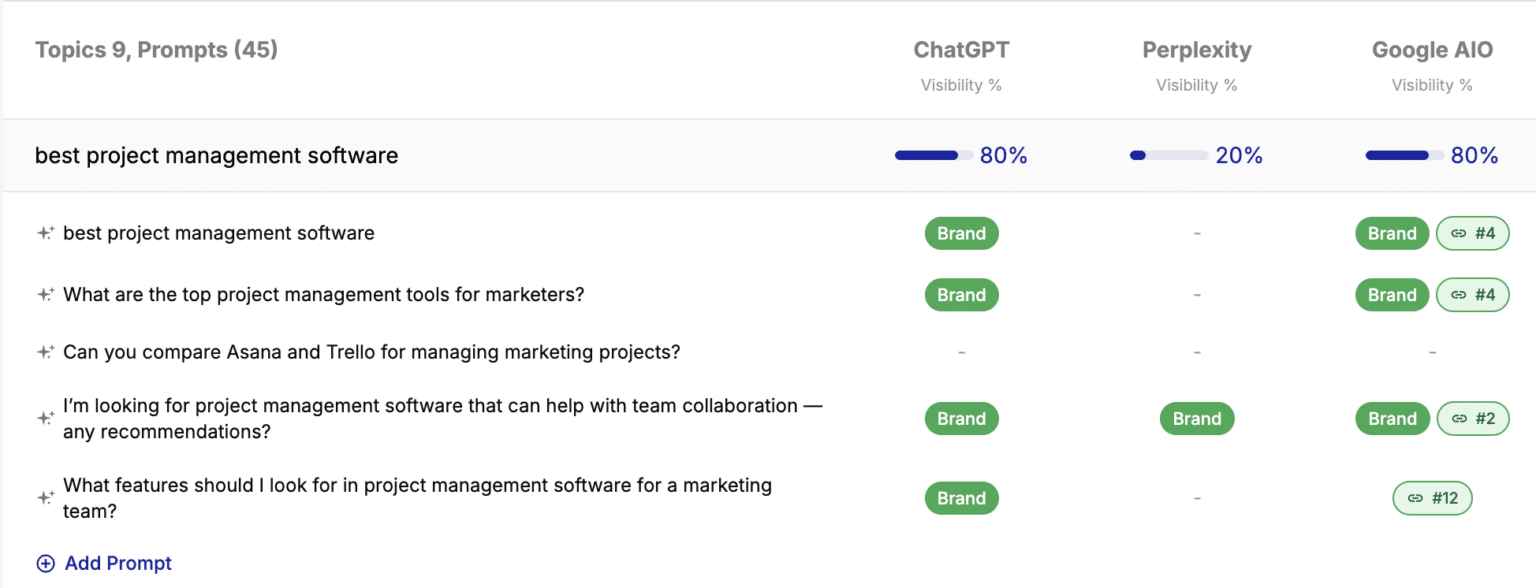
Task: Click 80% value under ChatGPT
Action: click(x=1004, y=155)
